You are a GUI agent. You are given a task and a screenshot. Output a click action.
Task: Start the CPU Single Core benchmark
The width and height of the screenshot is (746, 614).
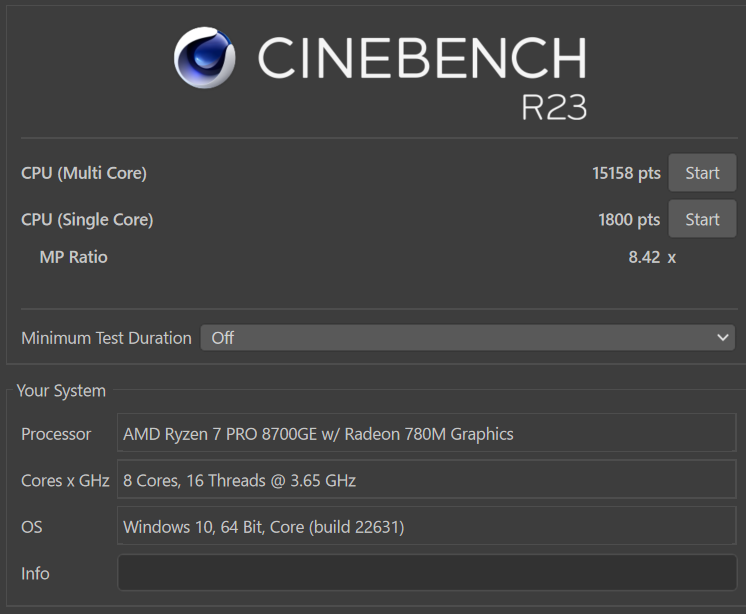(x=702, y=219)
